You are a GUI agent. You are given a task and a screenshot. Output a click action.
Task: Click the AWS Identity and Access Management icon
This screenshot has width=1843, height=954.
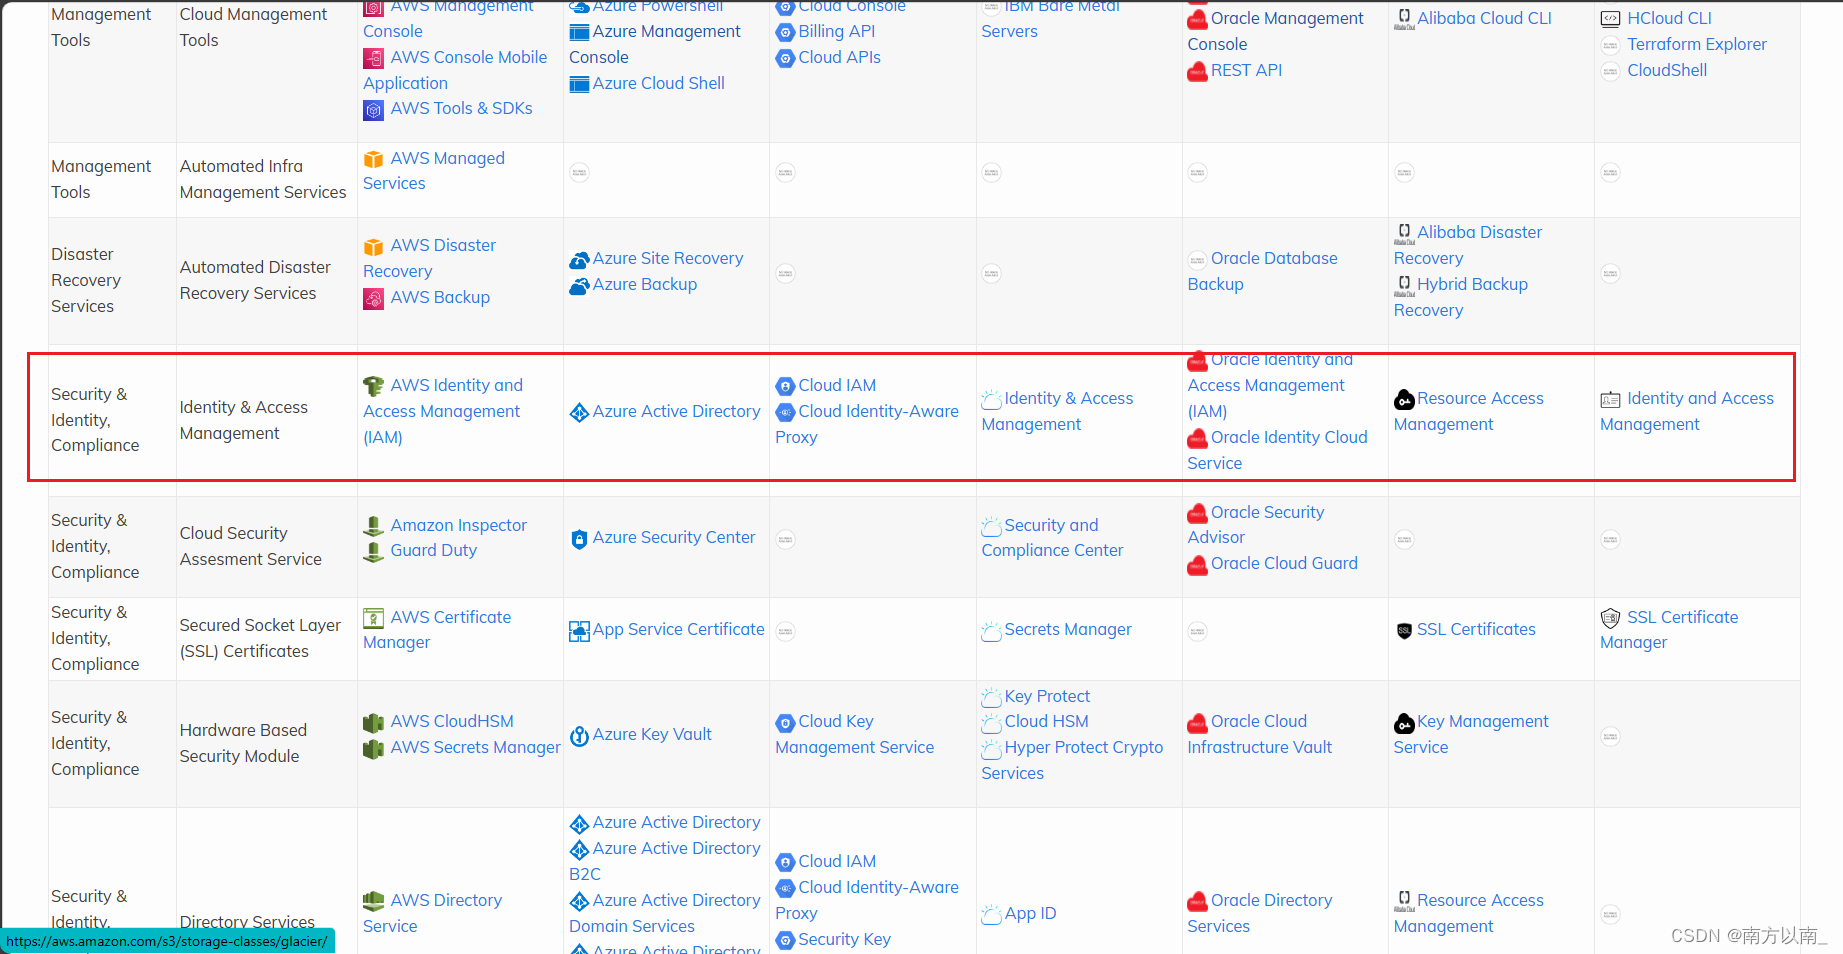click(x=373, y=386)
